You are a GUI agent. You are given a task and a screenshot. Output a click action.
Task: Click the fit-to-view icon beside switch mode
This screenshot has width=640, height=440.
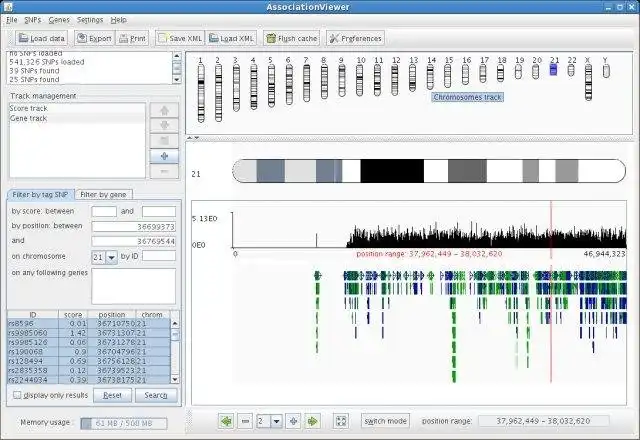click(x=341, y=421)
